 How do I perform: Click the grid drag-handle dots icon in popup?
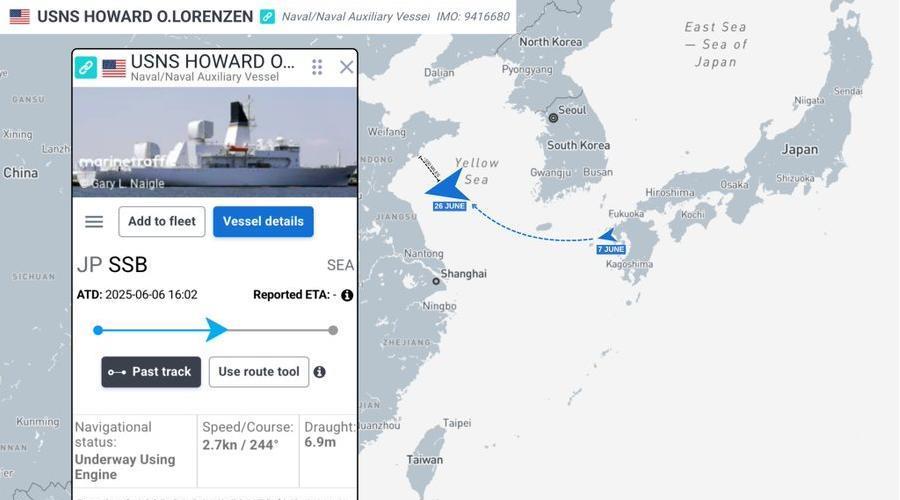point(317,67)
